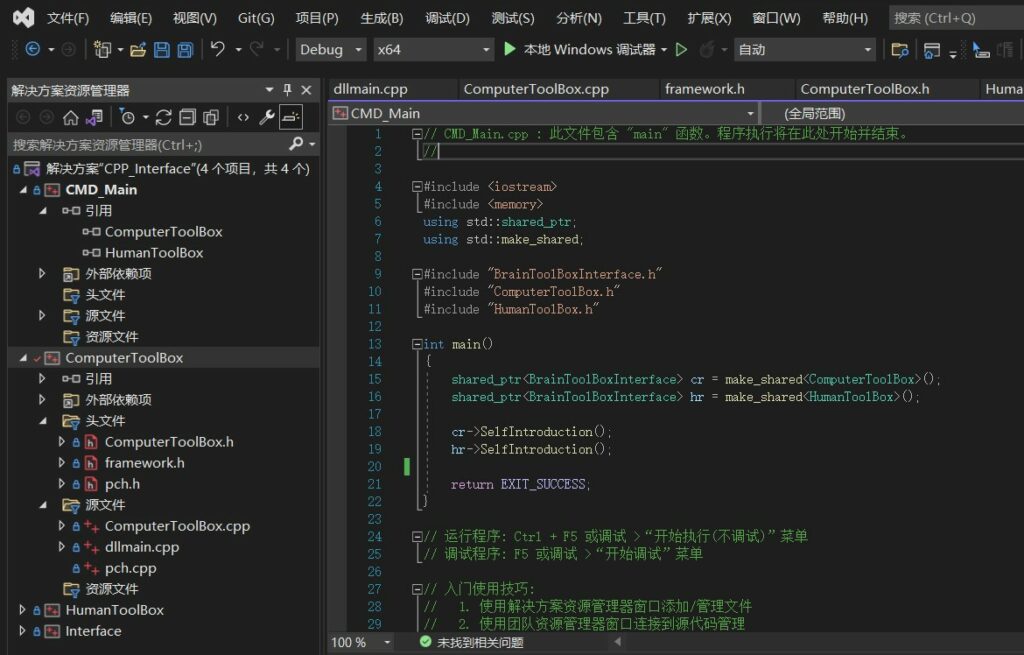The height and width of the screenshot is (655, 1024).
Task: Open the Debug configuration dropdown
Action: [332, 50]
